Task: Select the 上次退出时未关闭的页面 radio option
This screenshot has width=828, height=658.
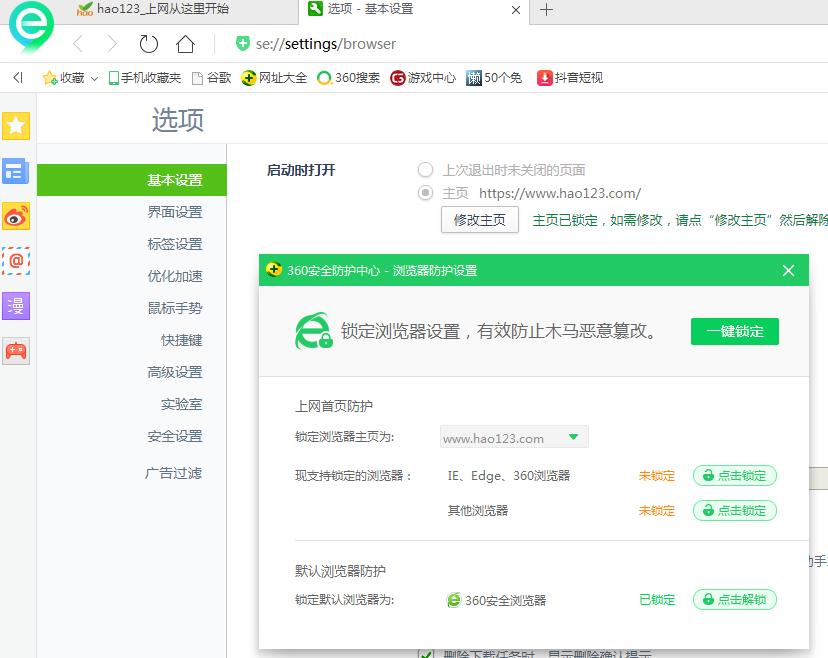Action: coord(424,167)
